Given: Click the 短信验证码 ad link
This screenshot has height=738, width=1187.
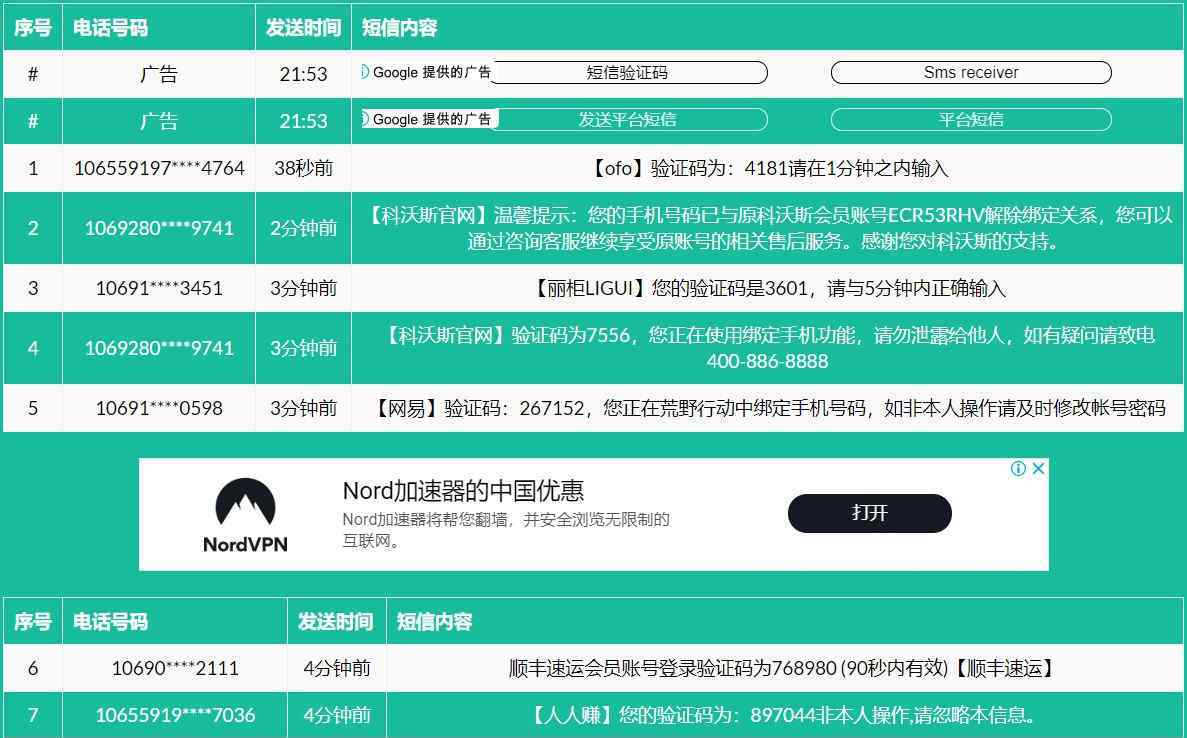Looking at the screenshot, I should (x=628, y=73).
